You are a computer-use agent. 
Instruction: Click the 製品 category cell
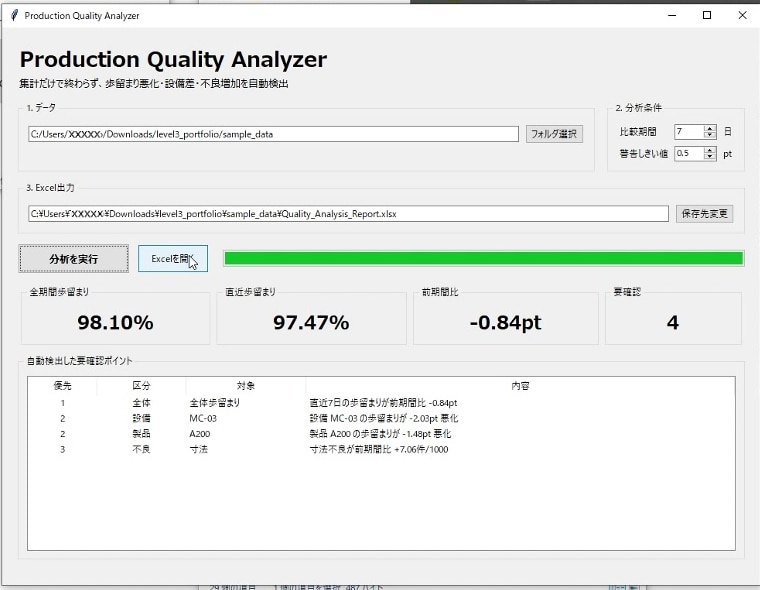pyautogui.click(x=141, y=434)
